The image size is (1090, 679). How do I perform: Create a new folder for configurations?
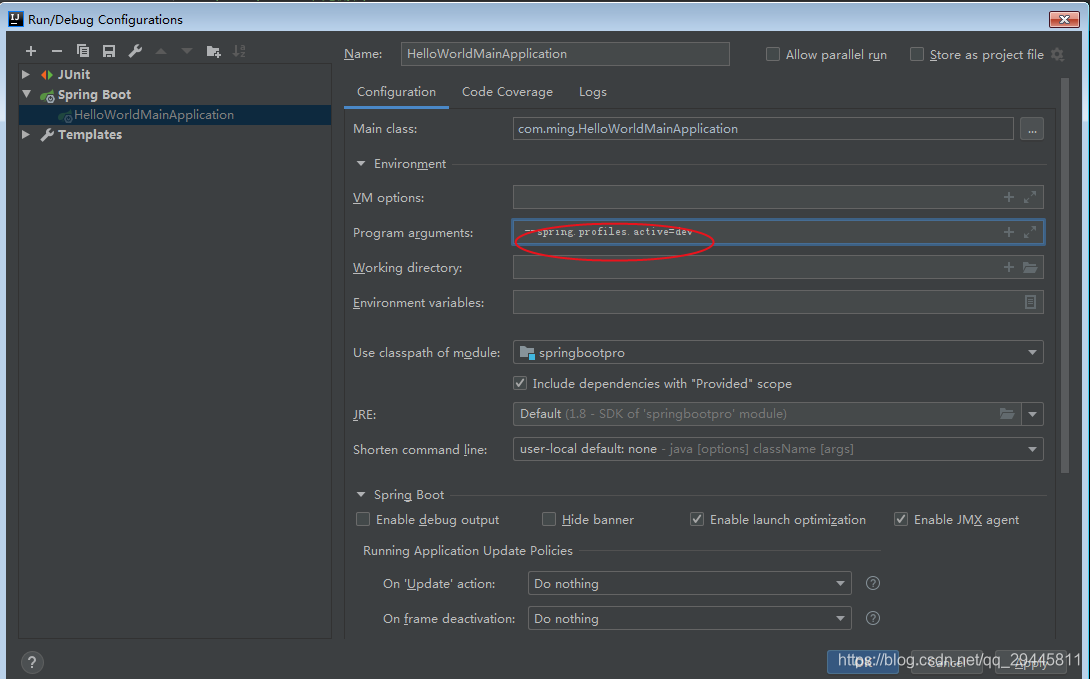tap(213, 51)
